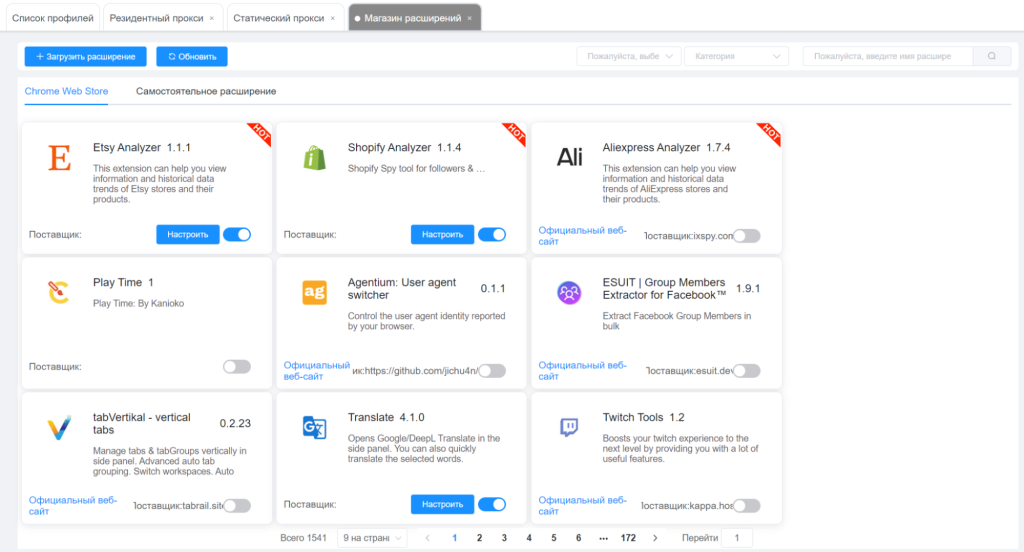
Task: Disable the Etsy Analyzer toggle
Action: click(237, 235)
